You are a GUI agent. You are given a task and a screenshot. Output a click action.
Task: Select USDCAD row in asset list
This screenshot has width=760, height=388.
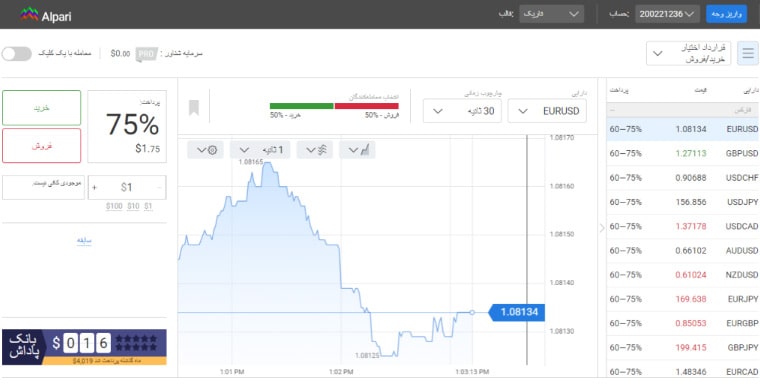tap(683, 226)
